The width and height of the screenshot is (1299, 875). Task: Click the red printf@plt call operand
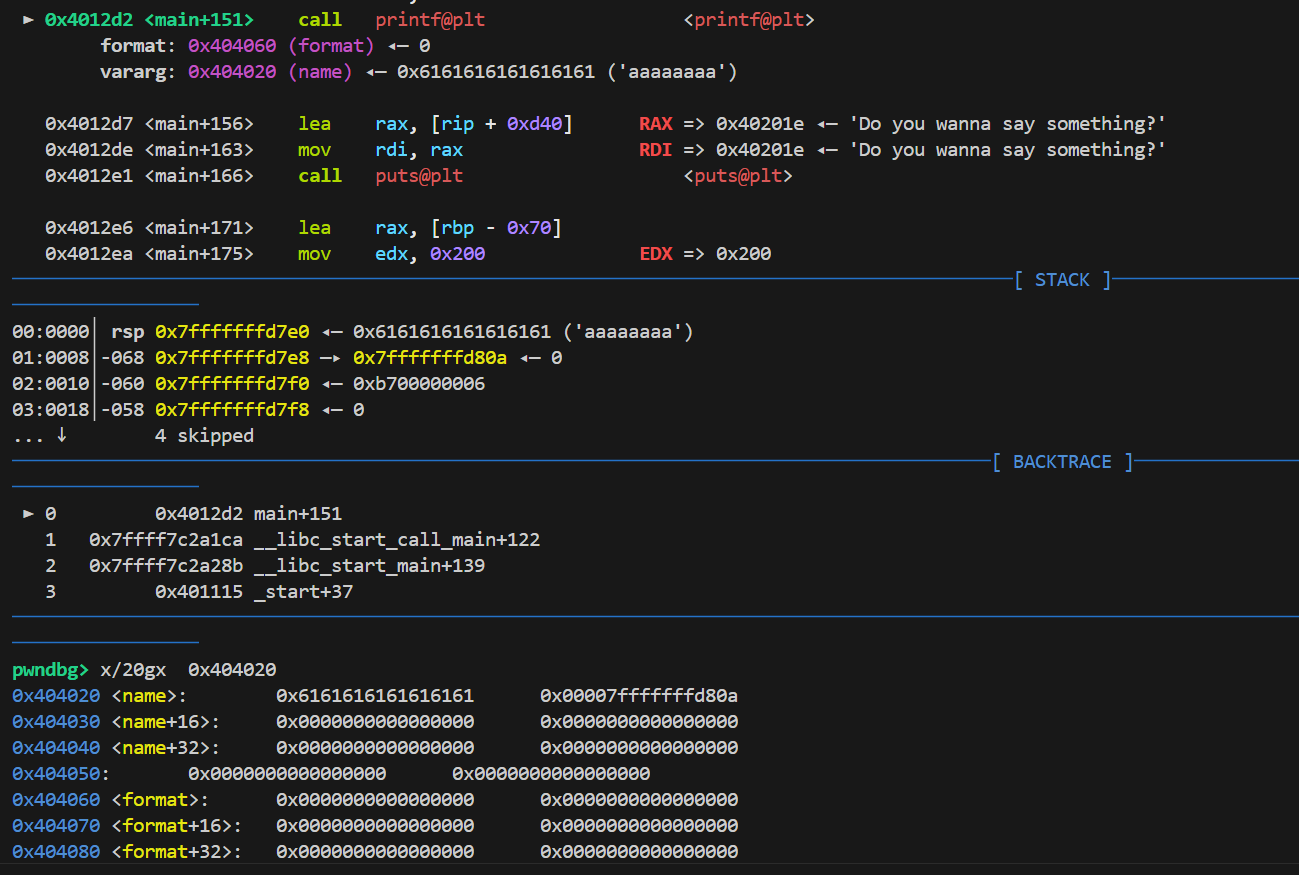[430, 19]
